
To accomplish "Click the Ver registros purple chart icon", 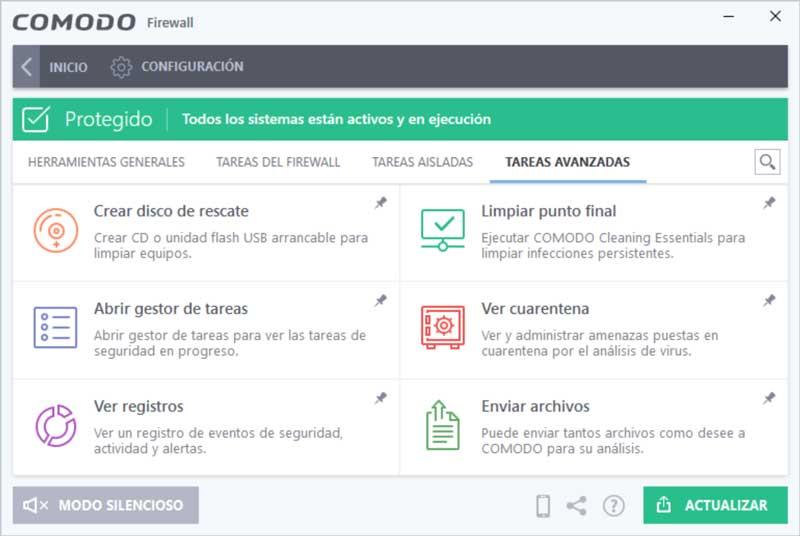I will point(56,425).
